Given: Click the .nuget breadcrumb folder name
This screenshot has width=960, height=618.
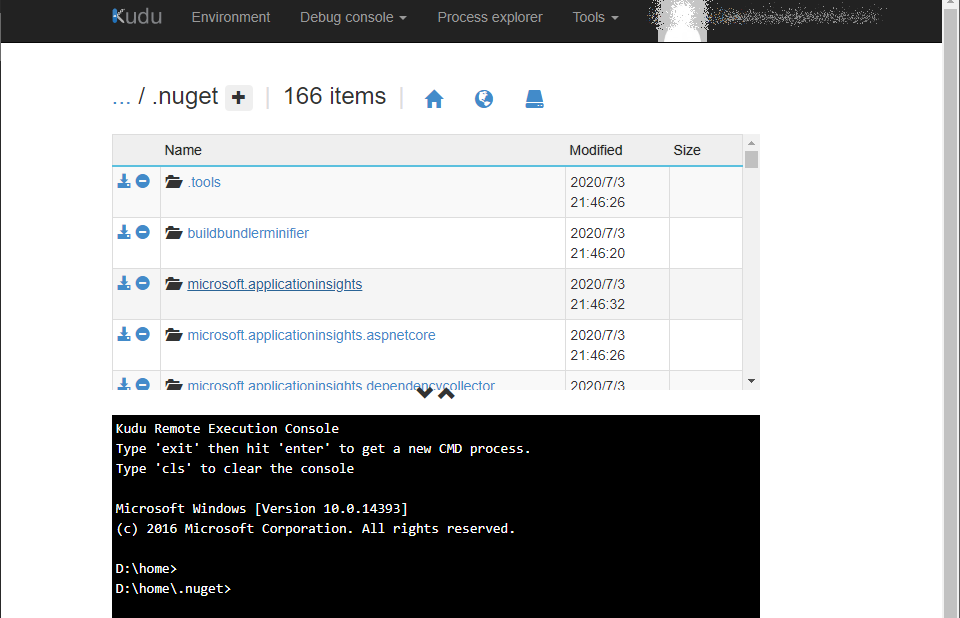Looking at the screenshot, I should (x=185, y=97).
